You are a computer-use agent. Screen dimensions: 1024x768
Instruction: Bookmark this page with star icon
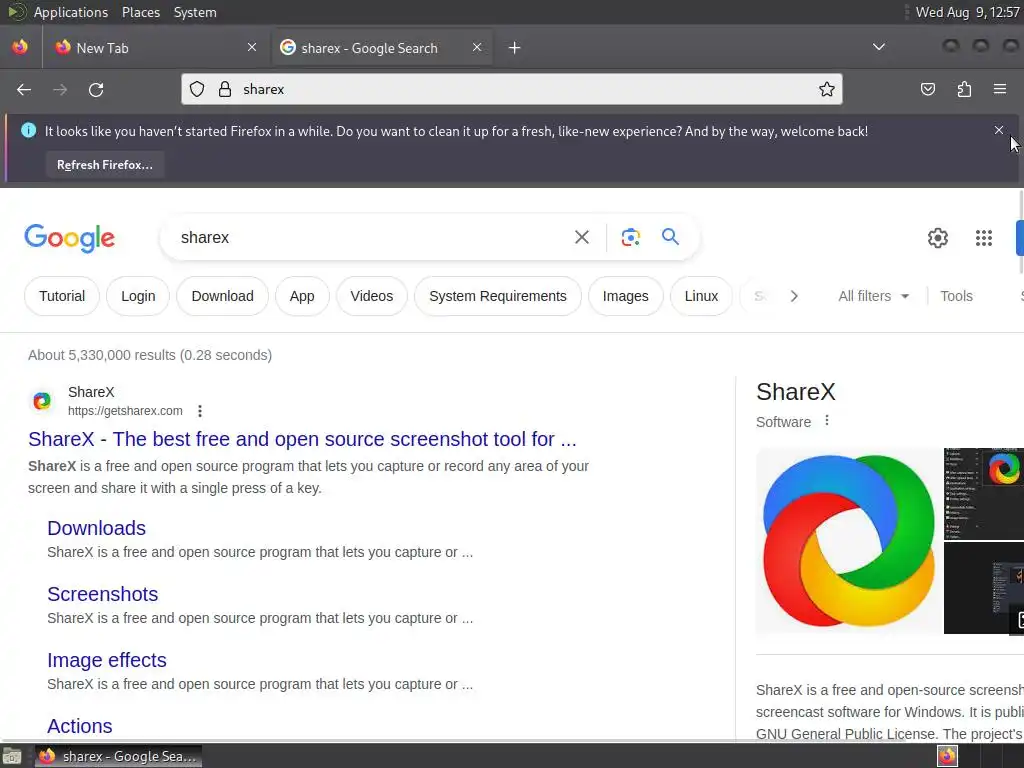point(827,89)
